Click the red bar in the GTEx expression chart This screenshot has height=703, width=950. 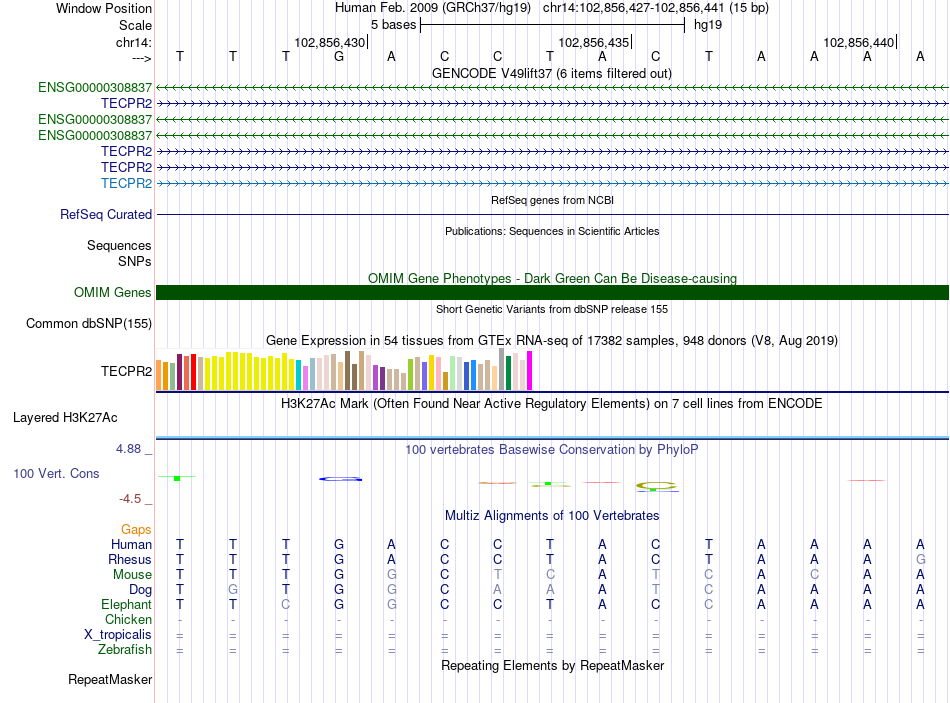click(193, 371)
